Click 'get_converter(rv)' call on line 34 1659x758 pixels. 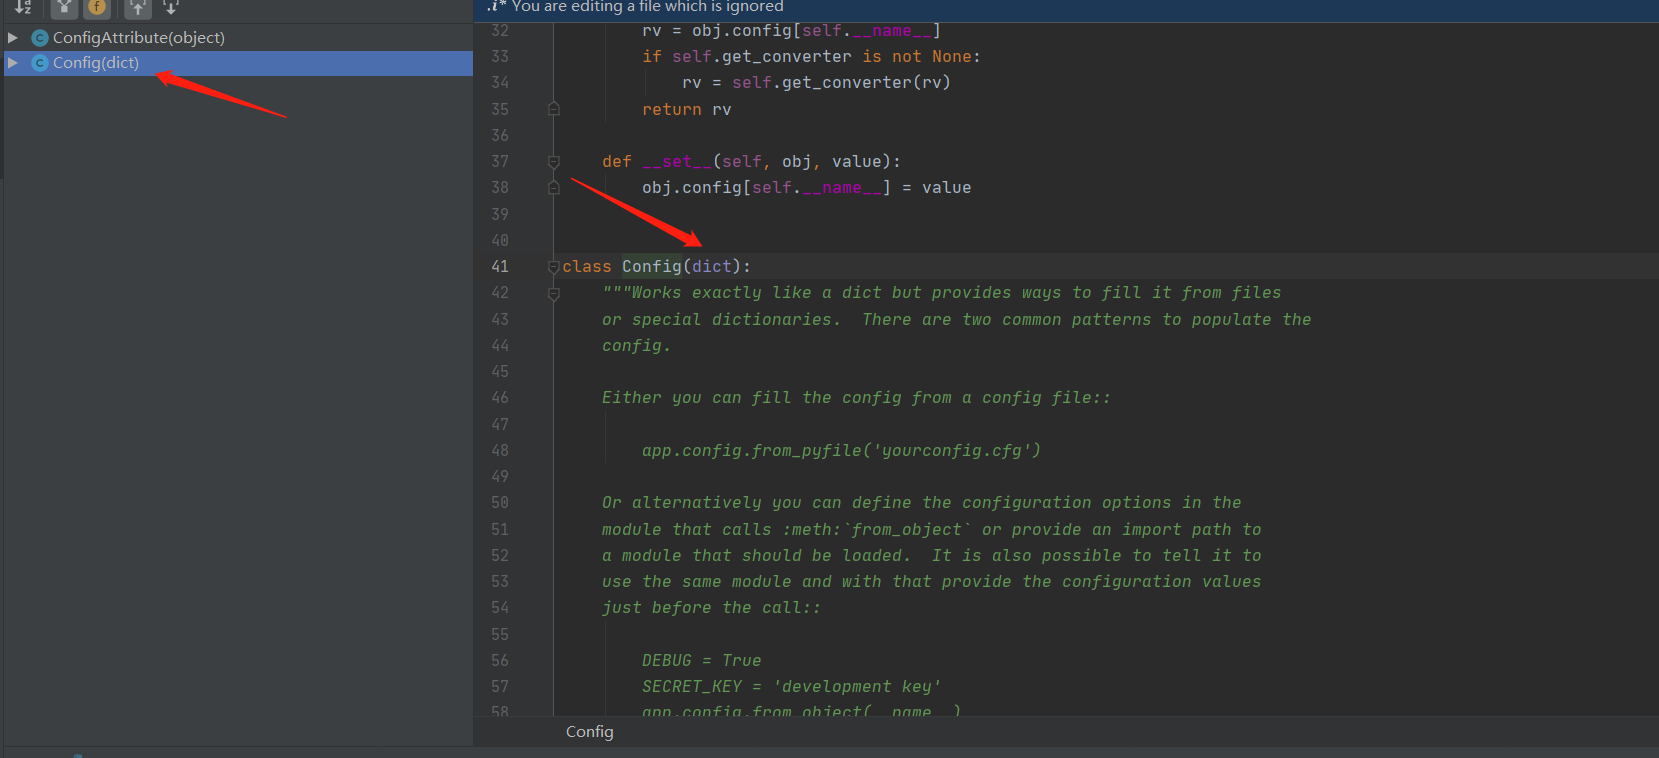867,82
